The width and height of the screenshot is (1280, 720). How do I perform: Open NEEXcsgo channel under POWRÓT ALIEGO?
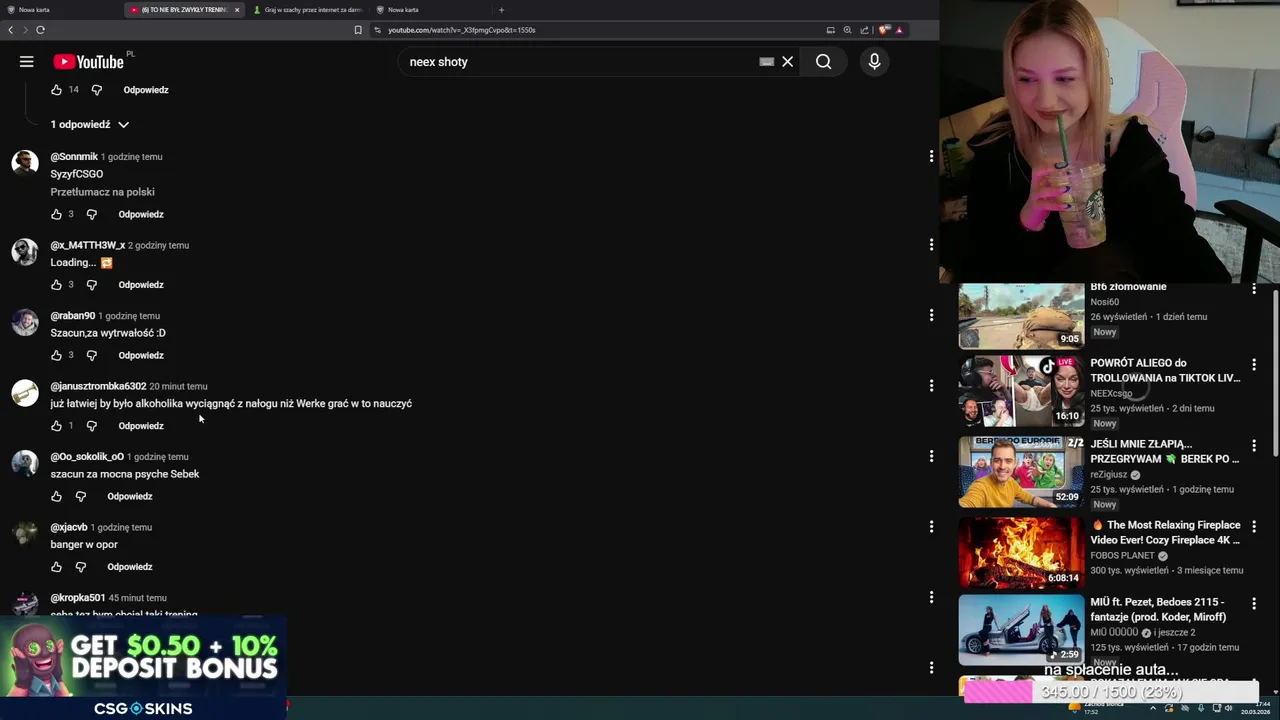(x=1111, y=394)
